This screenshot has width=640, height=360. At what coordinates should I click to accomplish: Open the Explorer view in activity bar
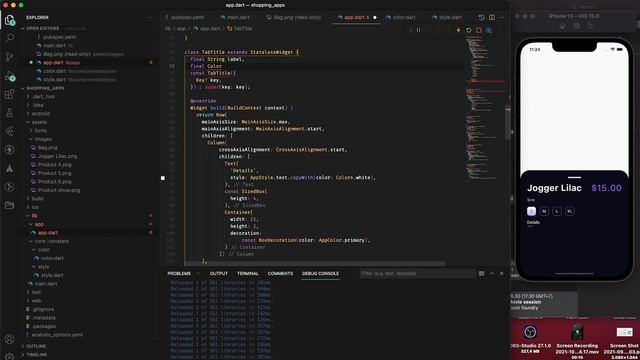[9, 20]
